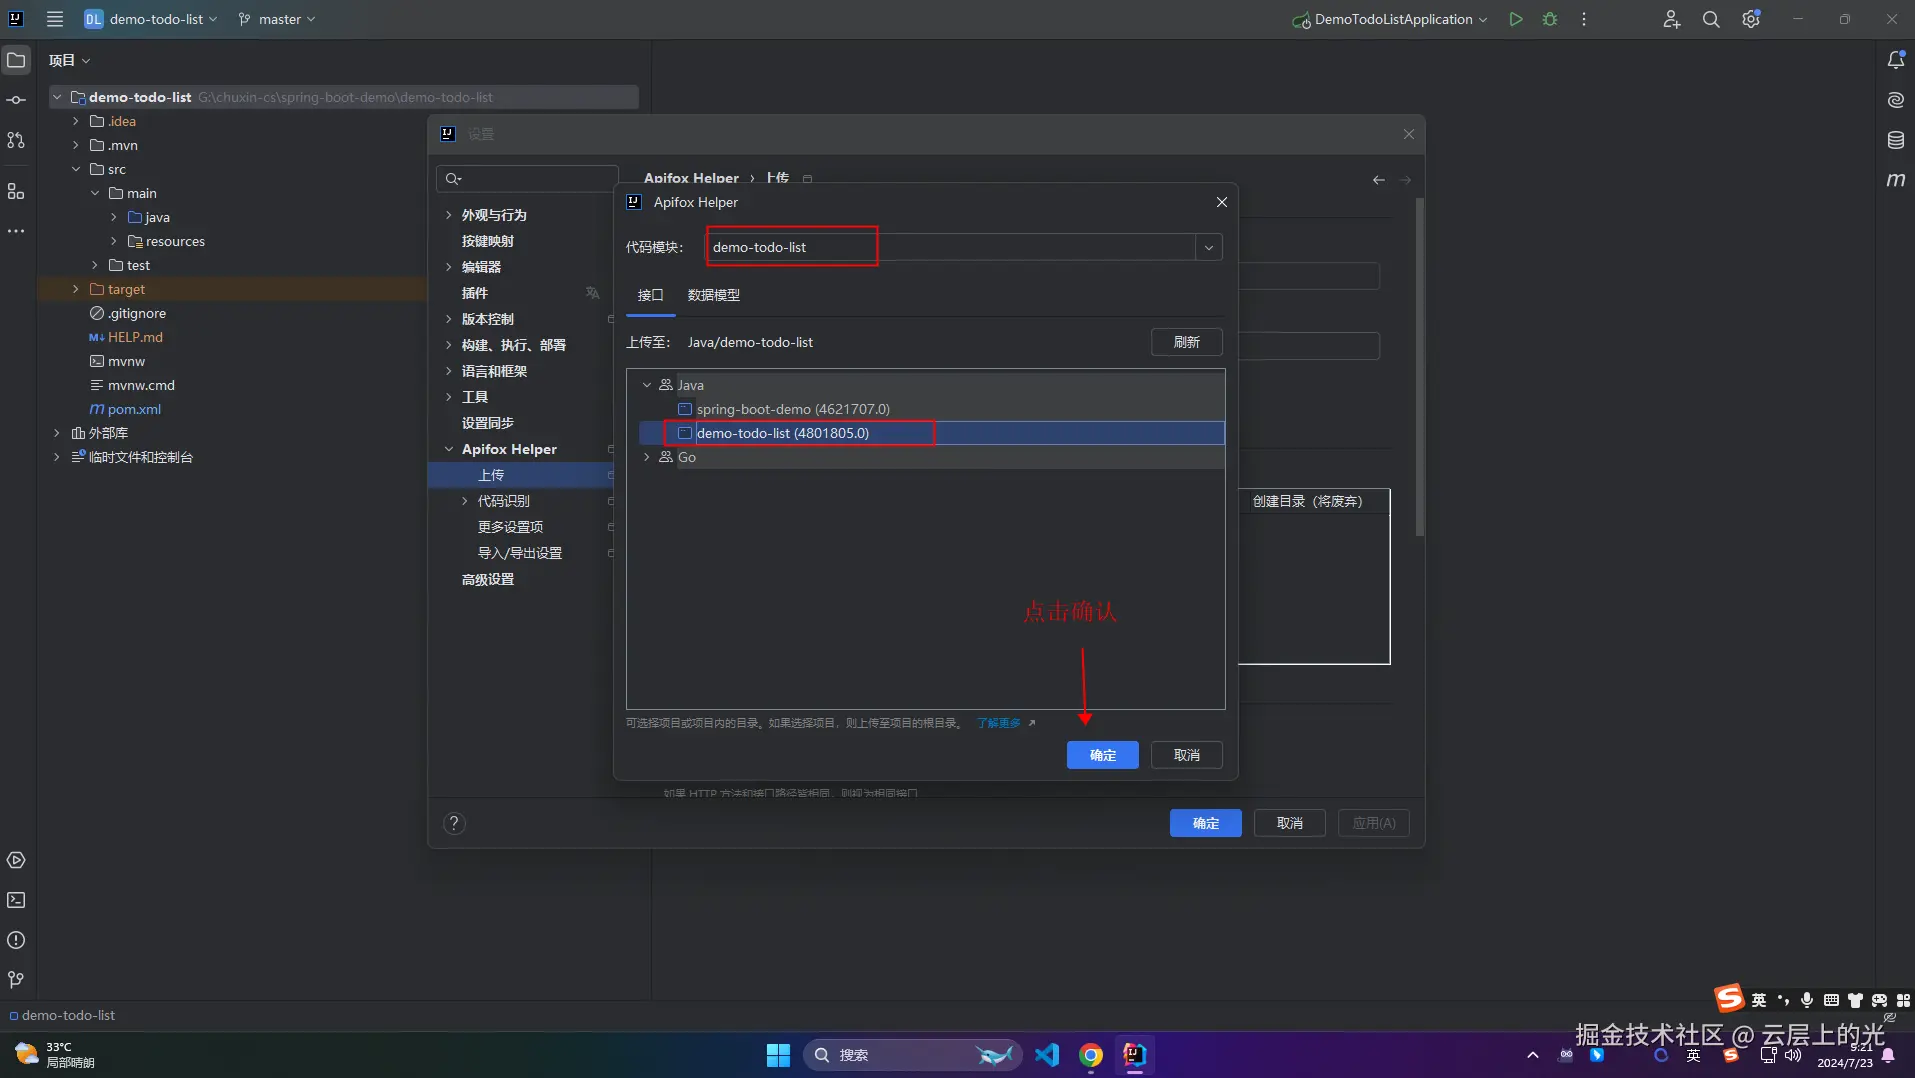
Task: Check the spring-boot-demo (4621707.0) checkbox
Action: click(x=685, y=409)
